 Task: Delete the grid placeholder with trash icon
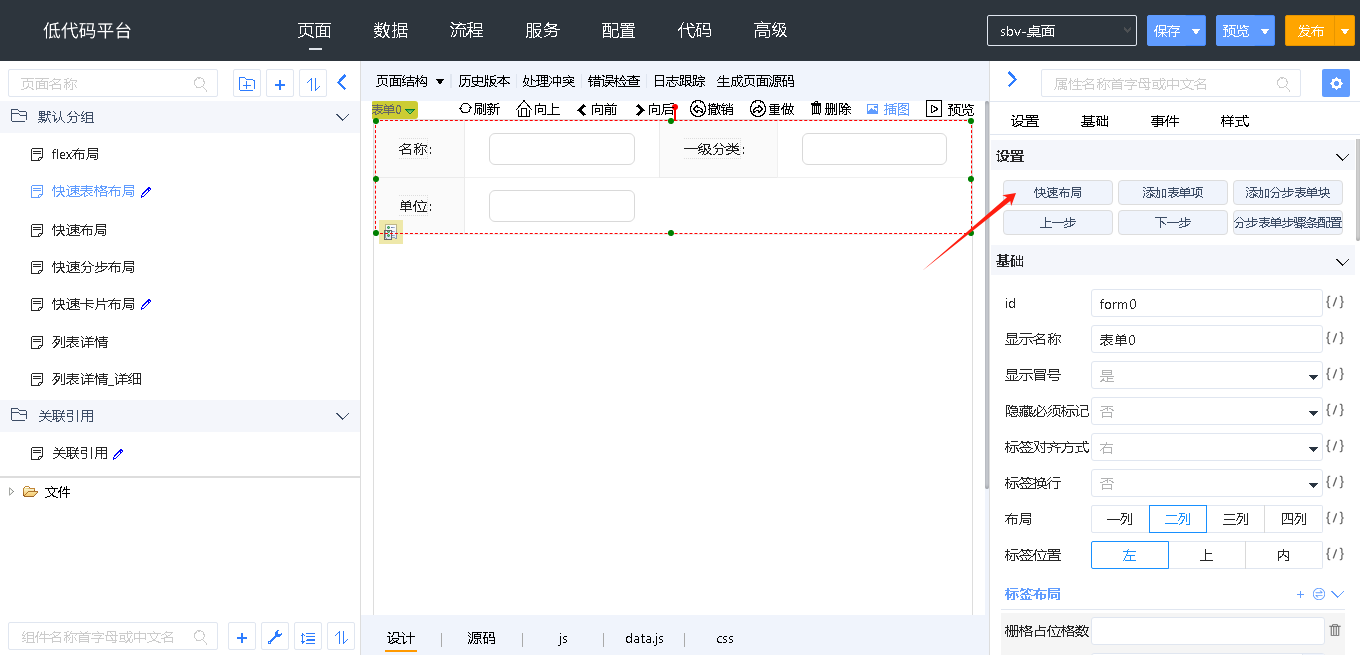1334,630
